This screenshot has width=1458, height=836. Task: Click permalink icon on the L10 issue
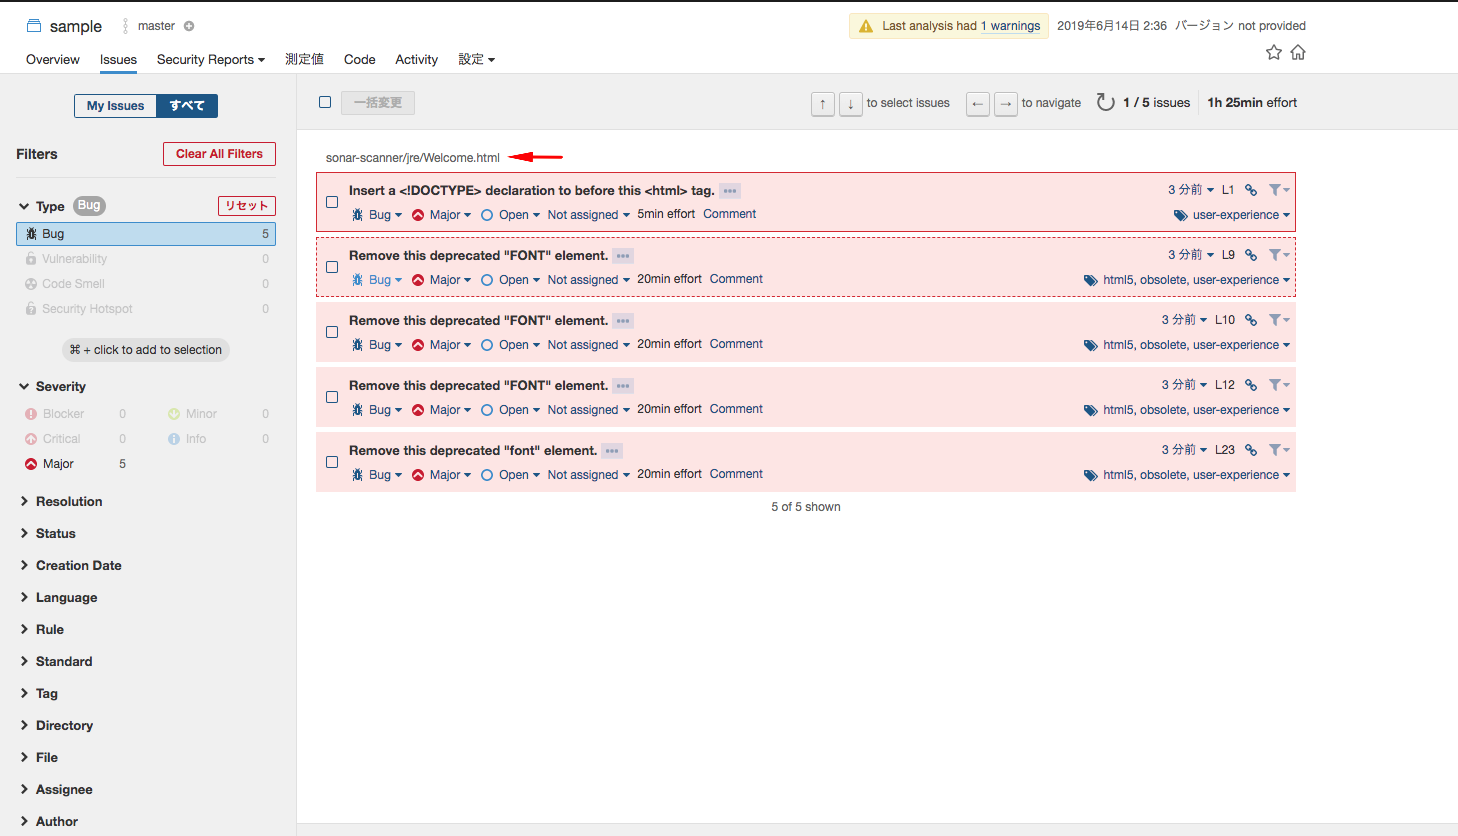click(1251, 320)
